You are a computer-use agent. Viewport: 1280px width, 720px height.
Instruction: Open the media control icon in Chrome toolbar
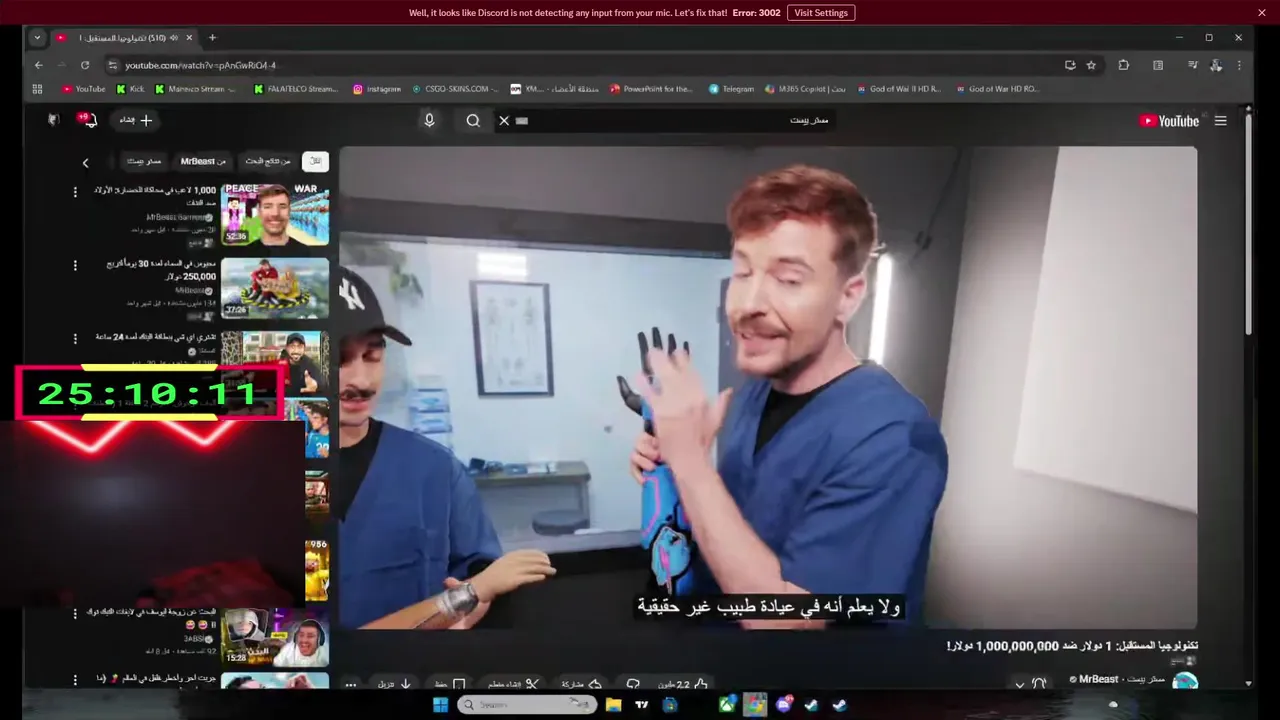click(x=1192, y=65)
